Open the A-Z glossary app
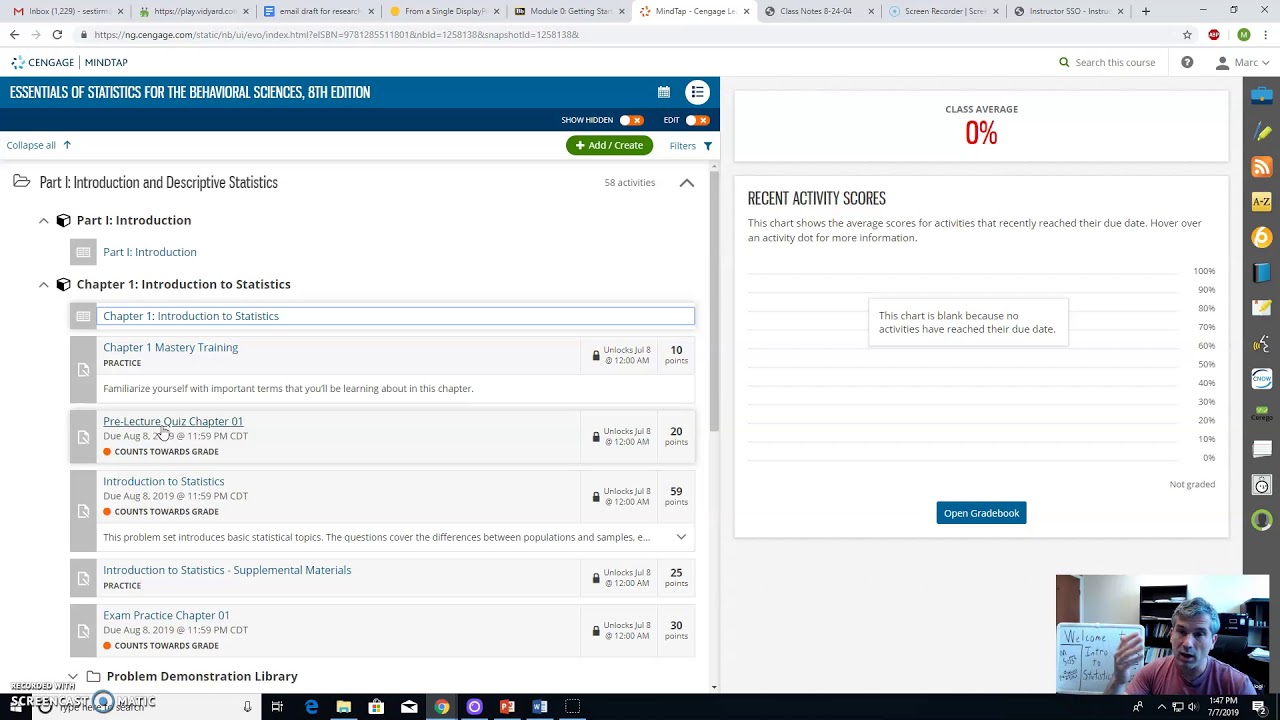1280x720 pixels. point(1262,202)
